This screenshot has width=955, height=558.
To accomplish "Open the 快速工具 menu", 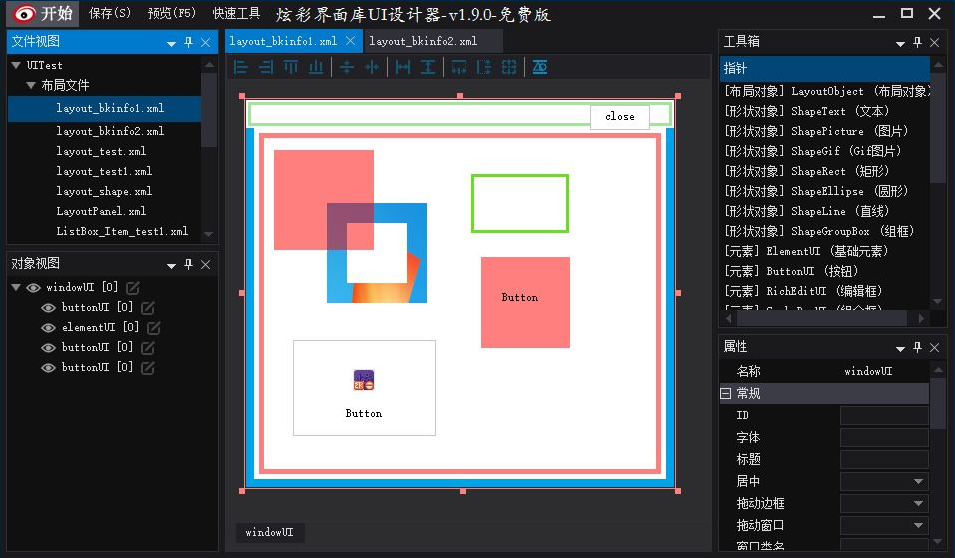I will pyautogui.click(x=236, y=13).
